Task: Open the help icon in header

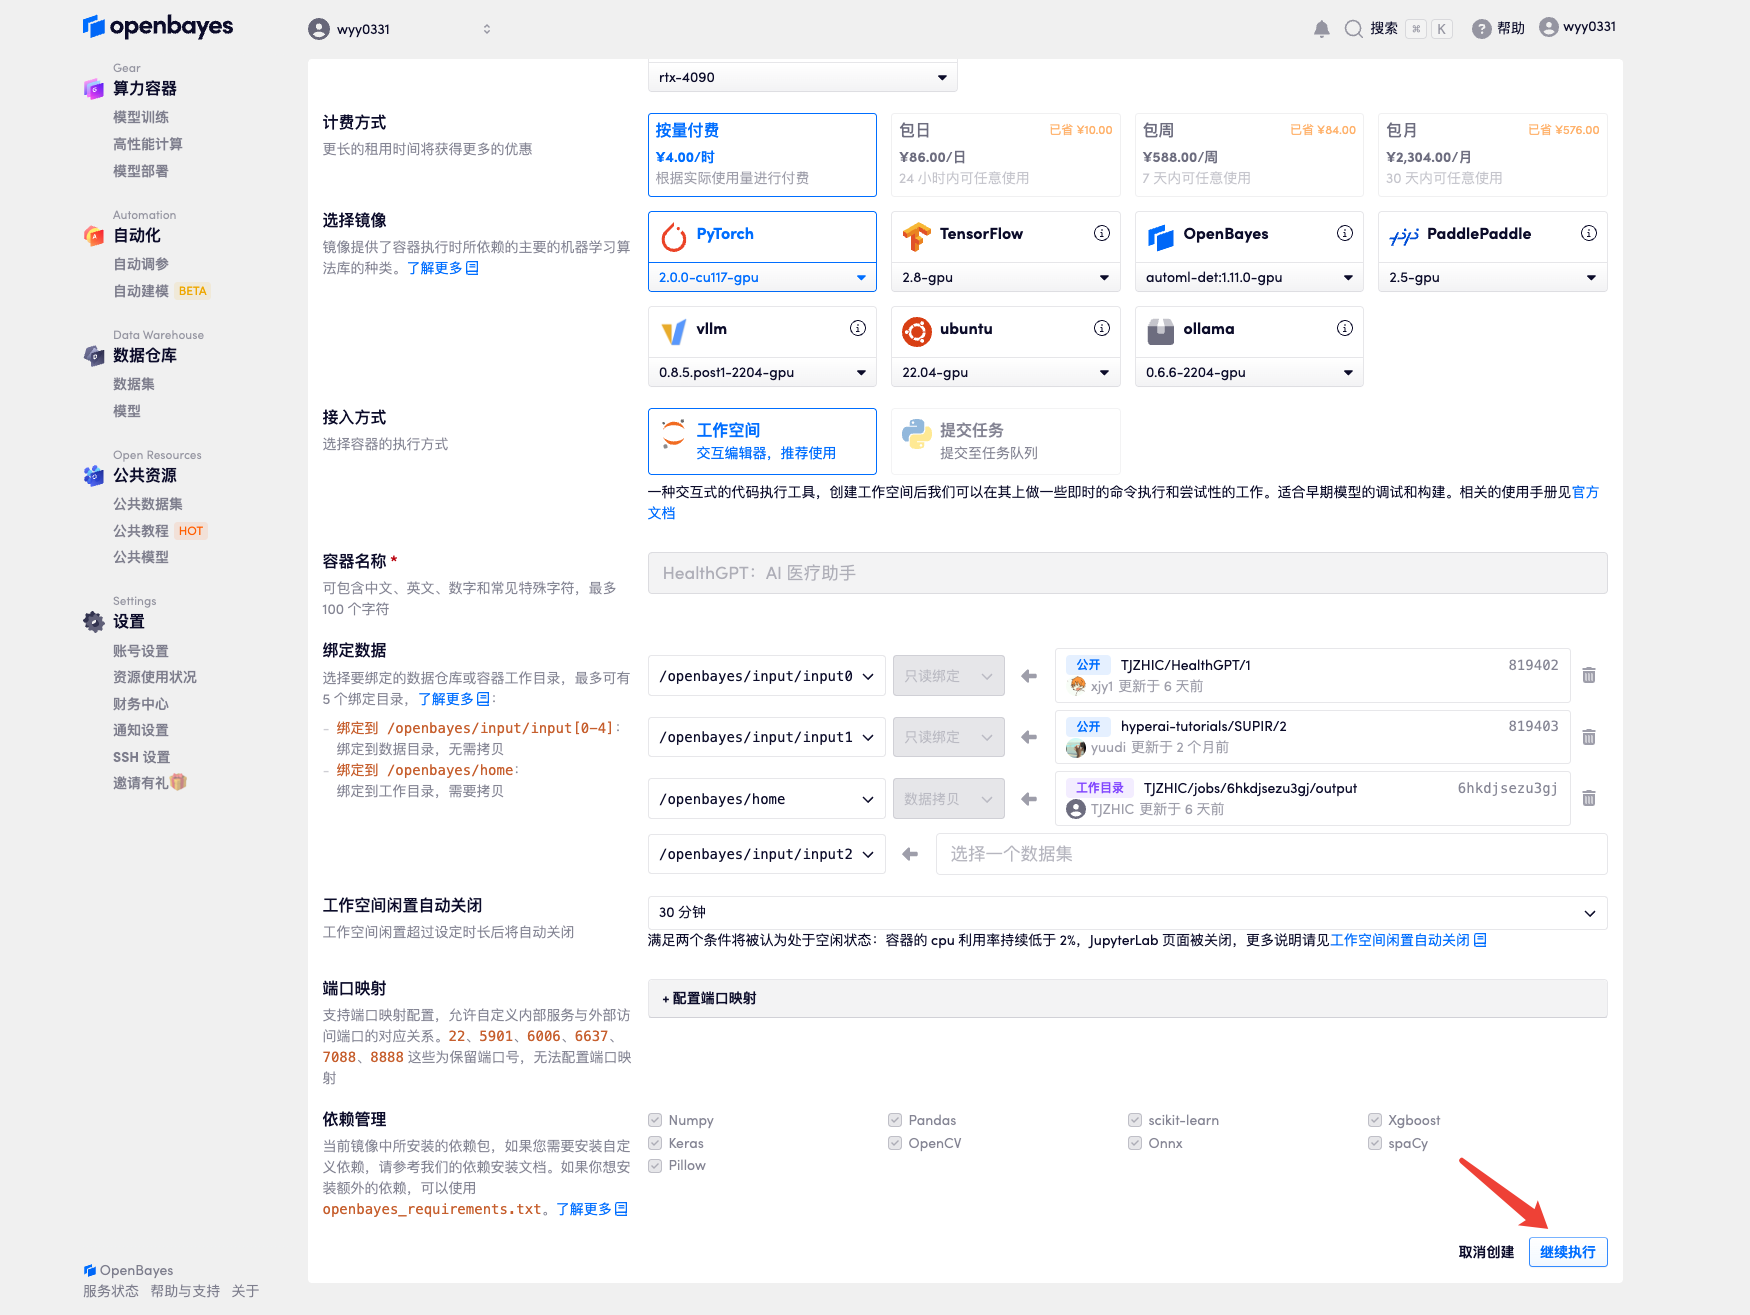Action: 1481,29
